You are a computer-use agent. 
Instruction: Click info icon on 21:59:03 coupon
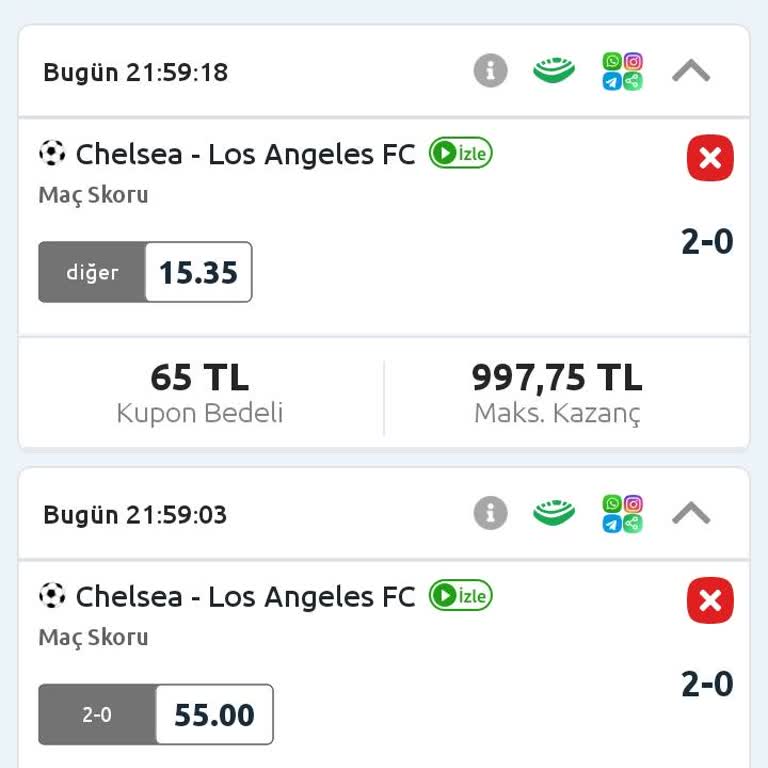pos(490,514)
